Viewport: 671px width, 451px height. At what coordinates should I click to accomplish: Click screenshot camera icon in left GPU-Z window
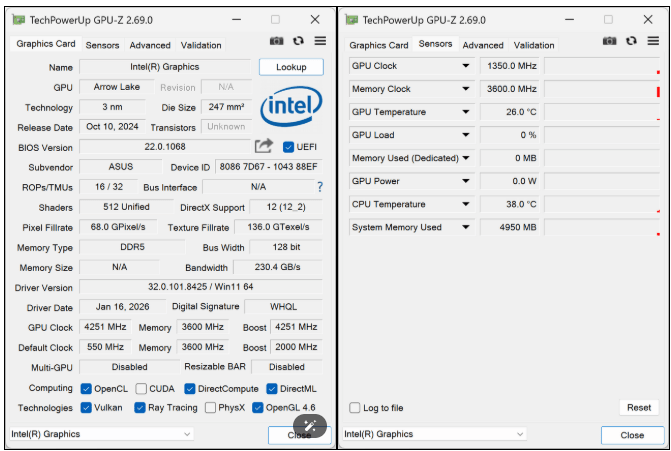(x=276, y=41)
